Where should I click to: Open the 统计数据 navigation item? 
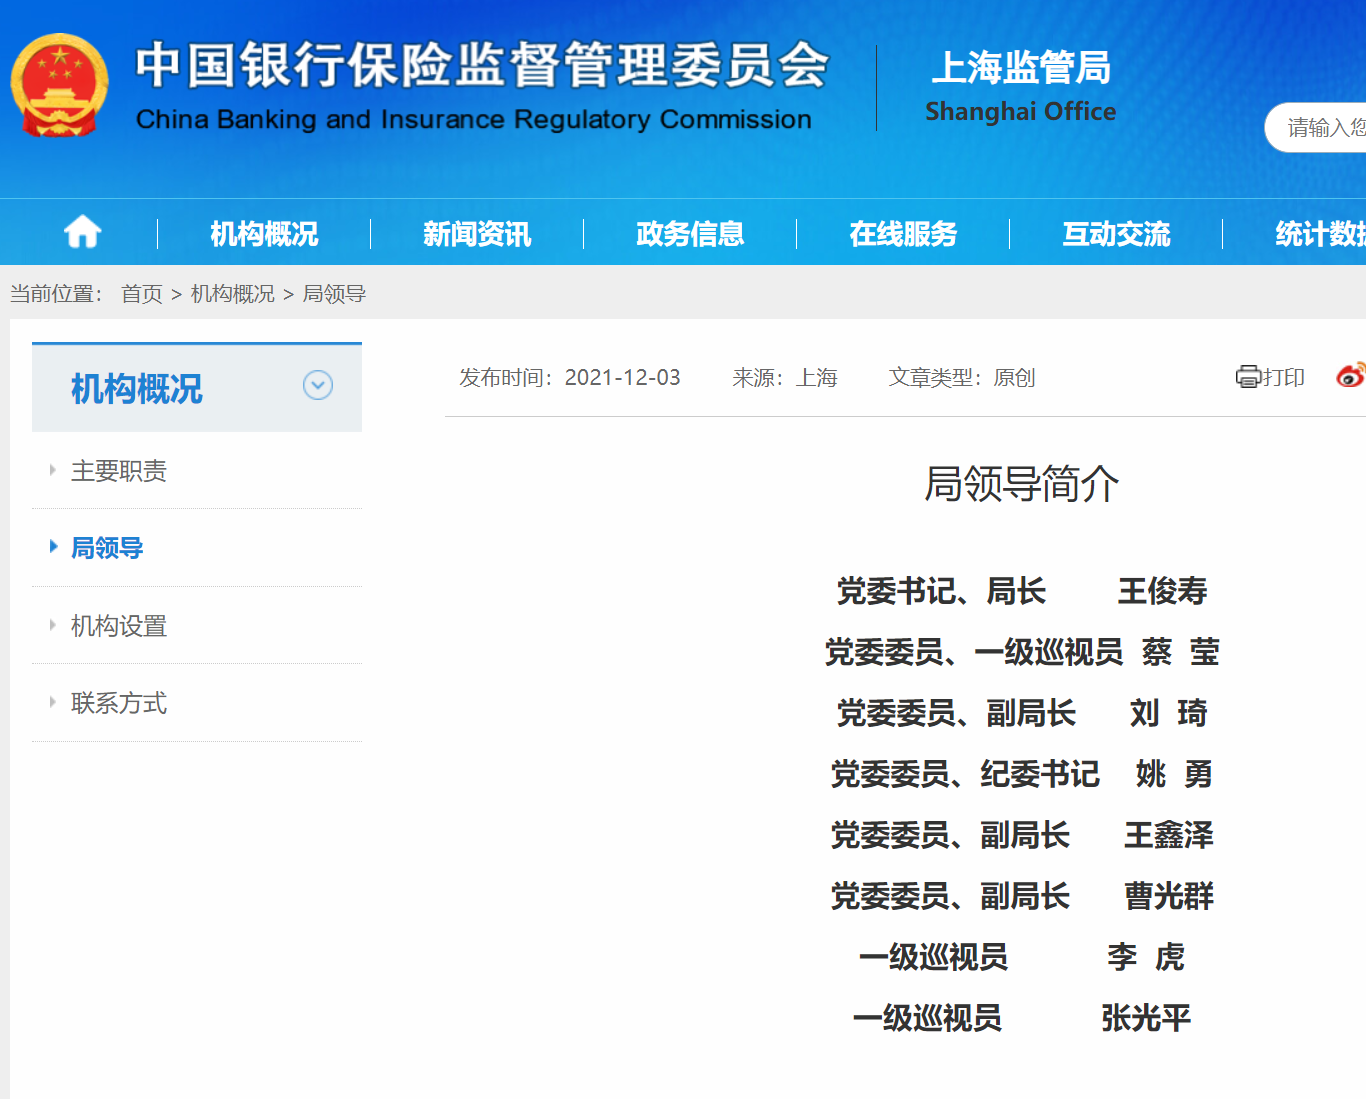[1318, 234]
